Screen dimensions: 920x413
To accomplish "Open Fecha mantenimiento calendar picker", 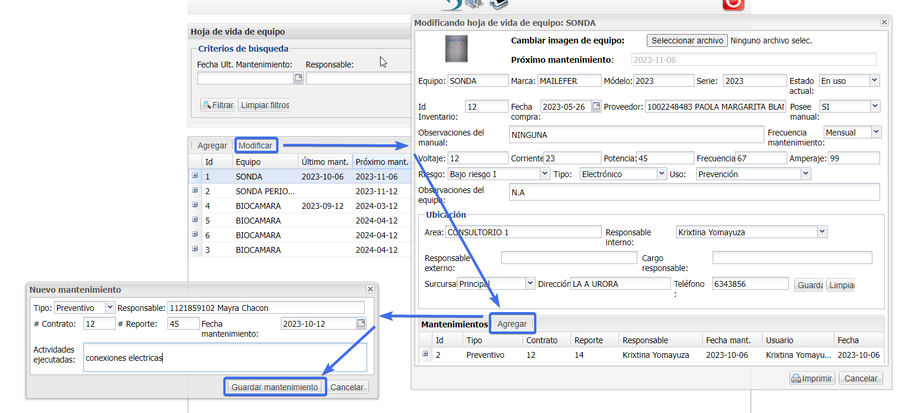I will click(x=362, y=324).
